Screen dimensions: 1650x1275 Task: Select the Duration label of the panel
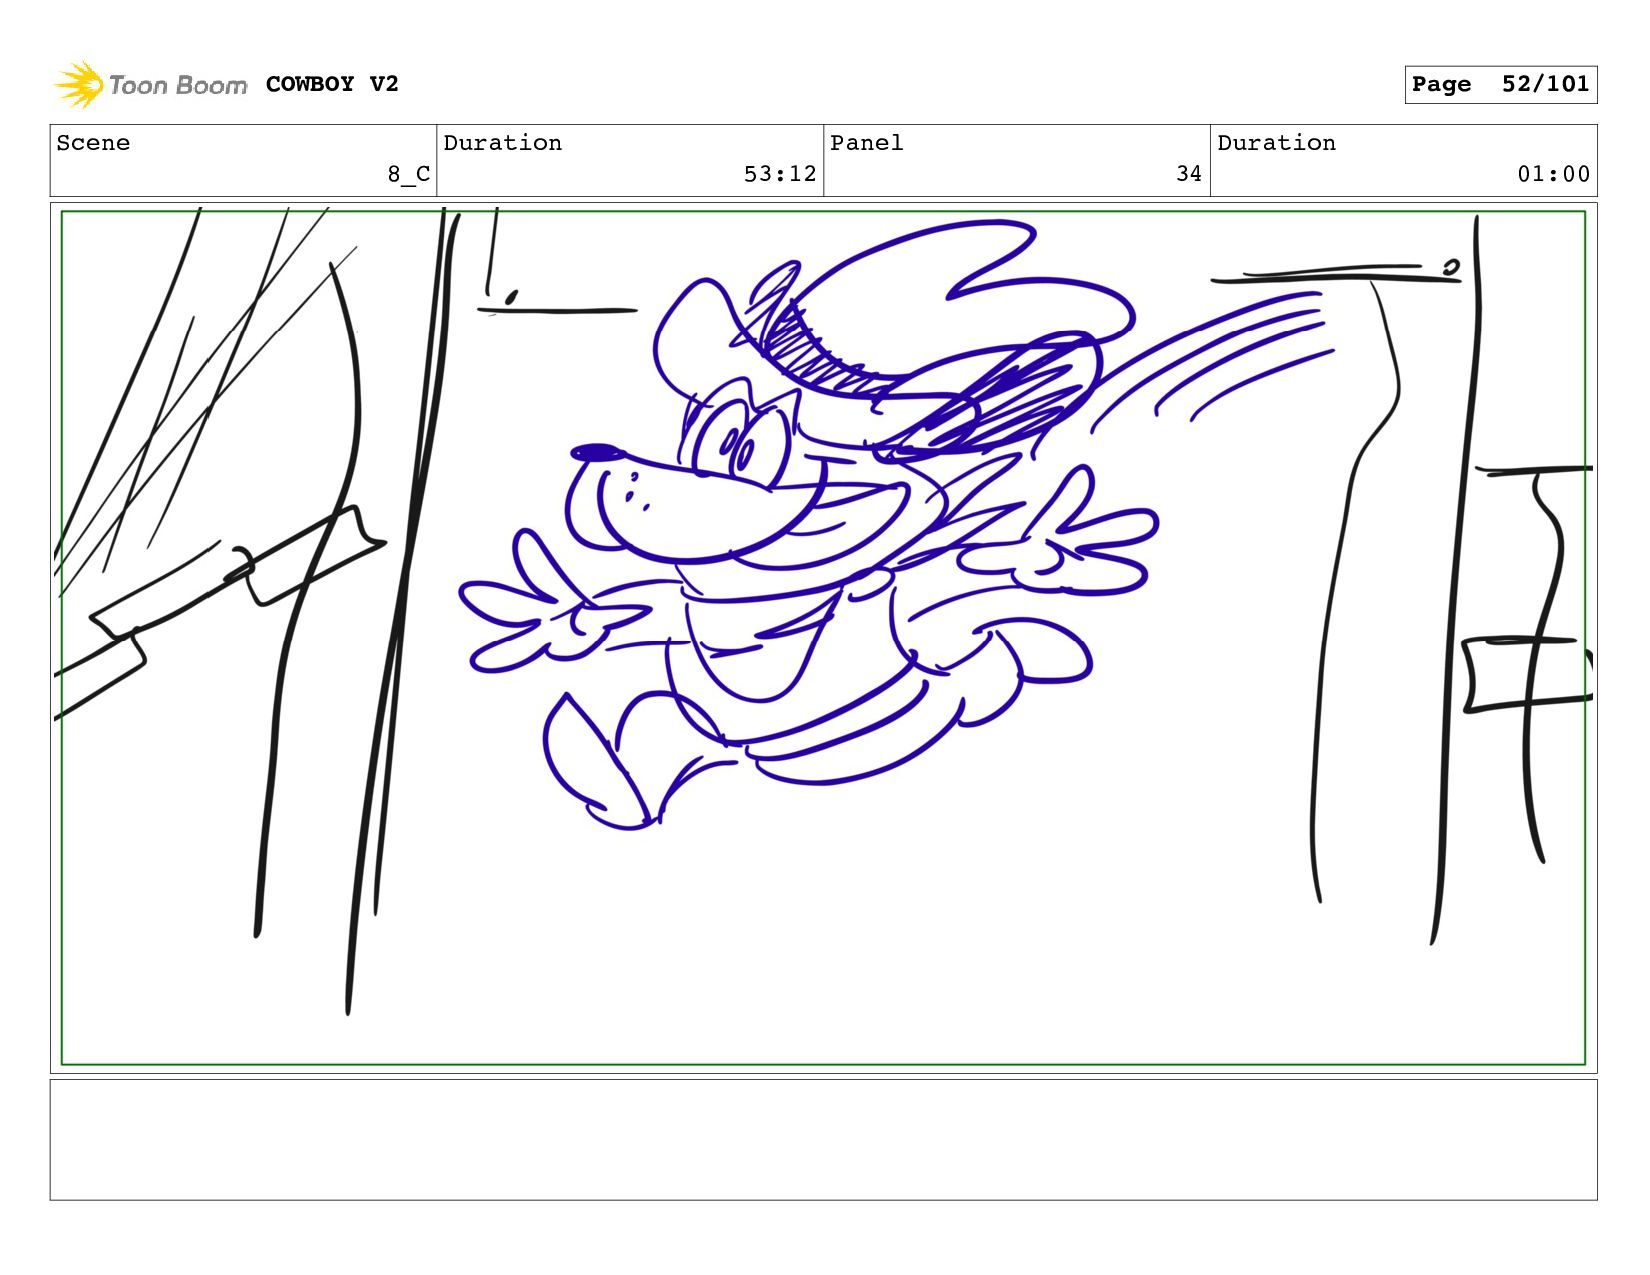1276,143
